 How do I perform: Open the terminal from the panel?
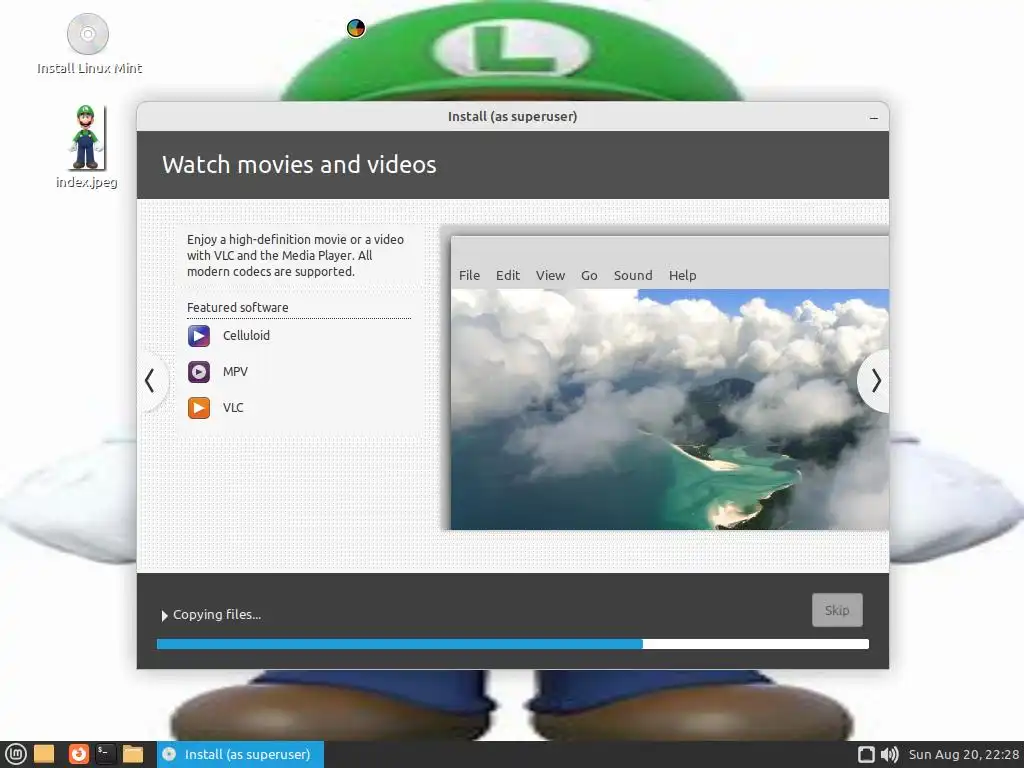pos(105,754)
